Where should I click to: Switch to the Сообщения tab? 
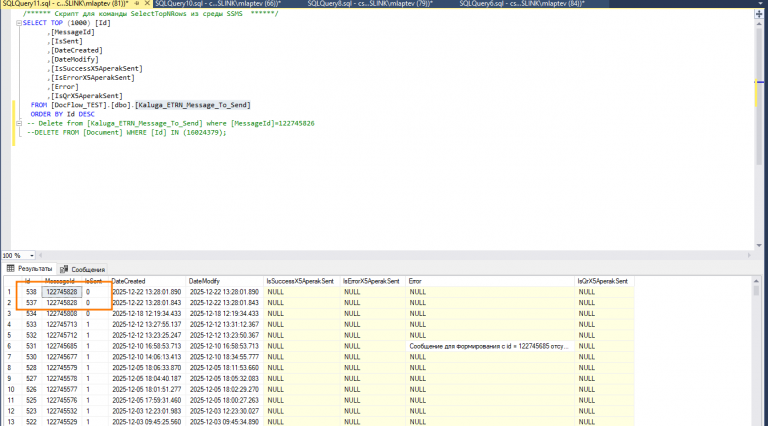87,269
